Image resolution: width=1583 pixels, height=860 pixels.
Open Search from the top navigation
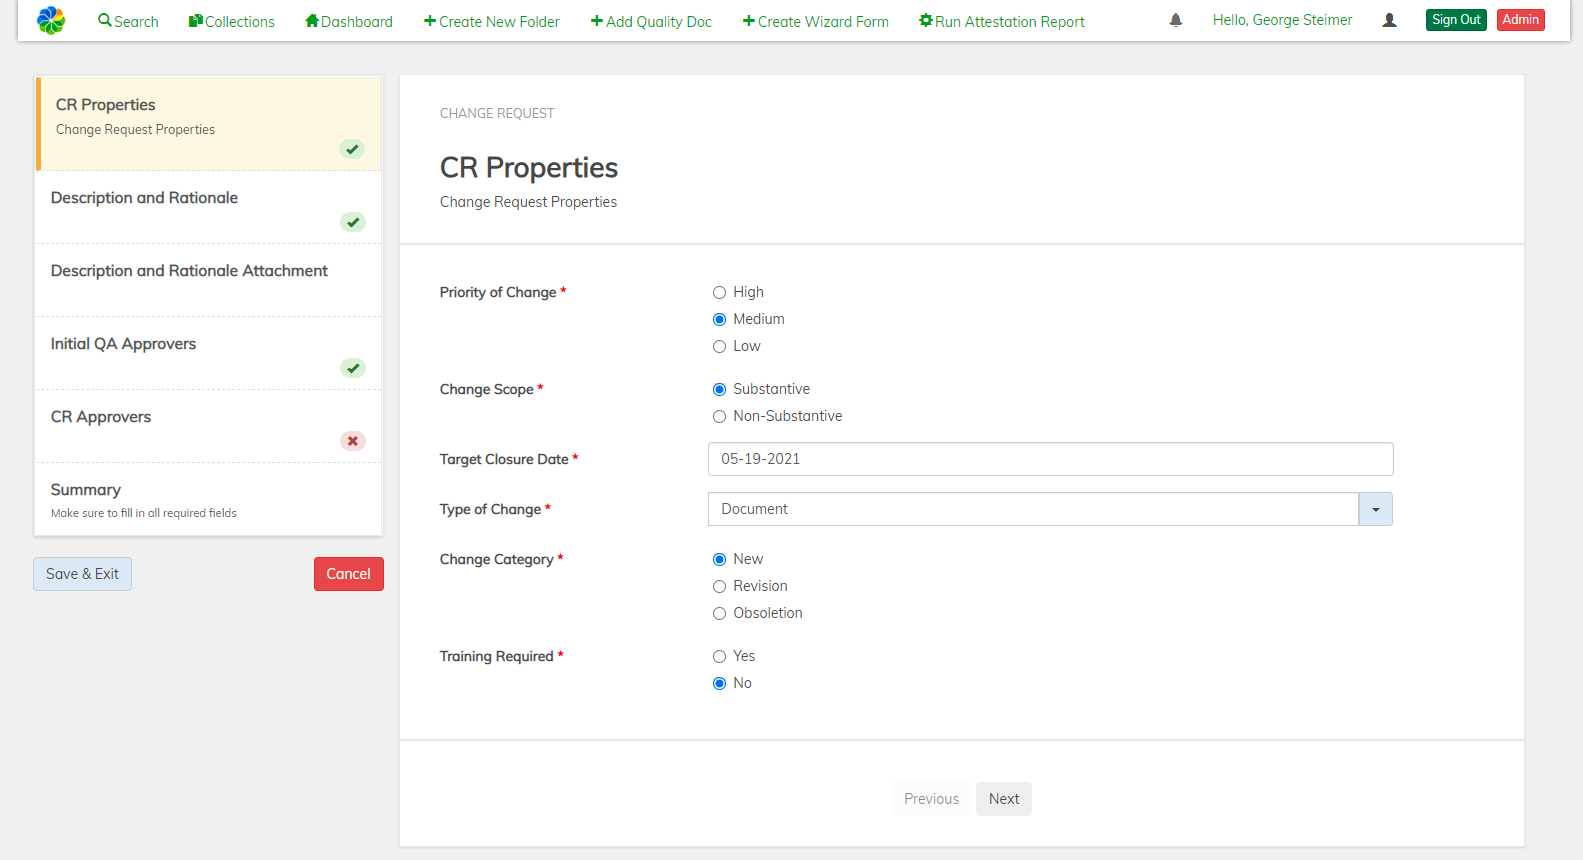click(128, 21)
